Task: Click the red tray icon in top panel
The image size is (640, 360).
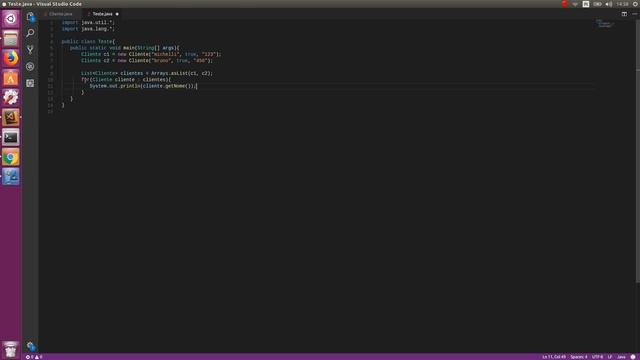Action: [564, 4]
